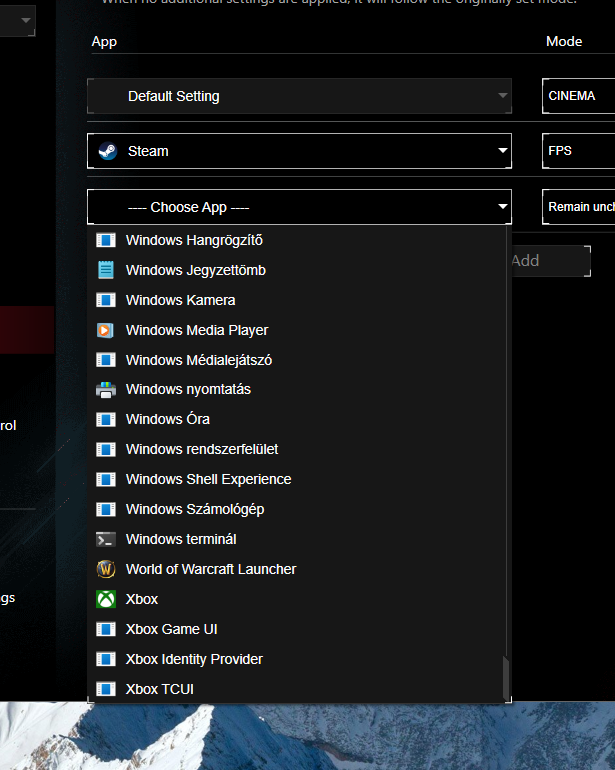The image size is (615, 770).
Task: Click the Steam logo icon
Action: [x=107, y=151]
